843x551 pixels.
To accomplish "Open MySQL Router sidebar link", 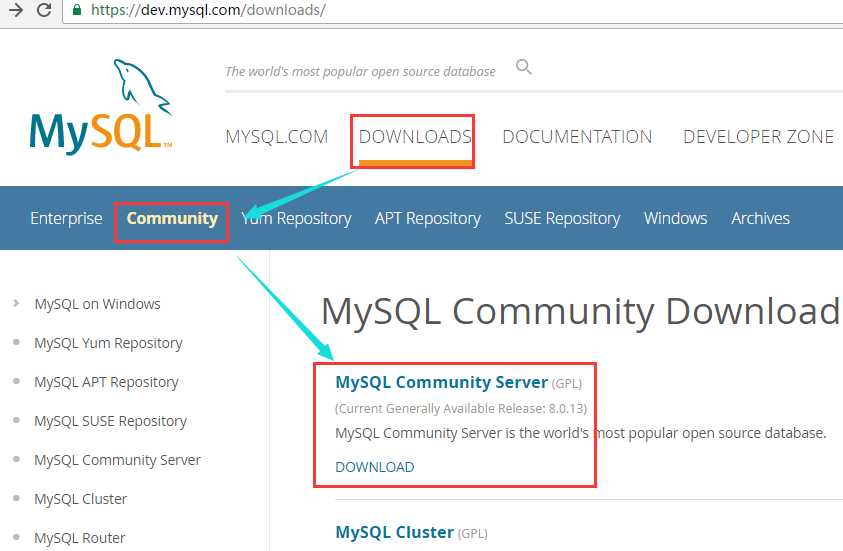I will [80, 538].
